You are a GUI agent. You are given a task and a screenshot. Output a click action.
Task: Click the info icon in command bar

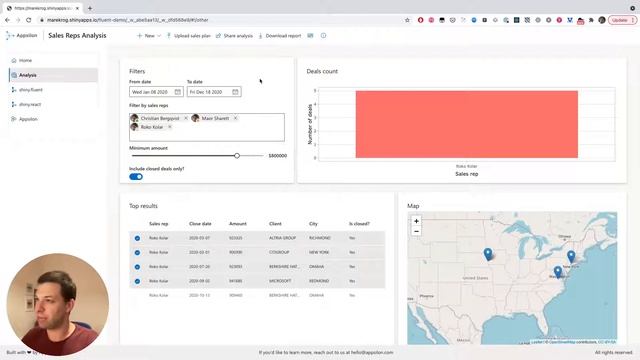323,36
